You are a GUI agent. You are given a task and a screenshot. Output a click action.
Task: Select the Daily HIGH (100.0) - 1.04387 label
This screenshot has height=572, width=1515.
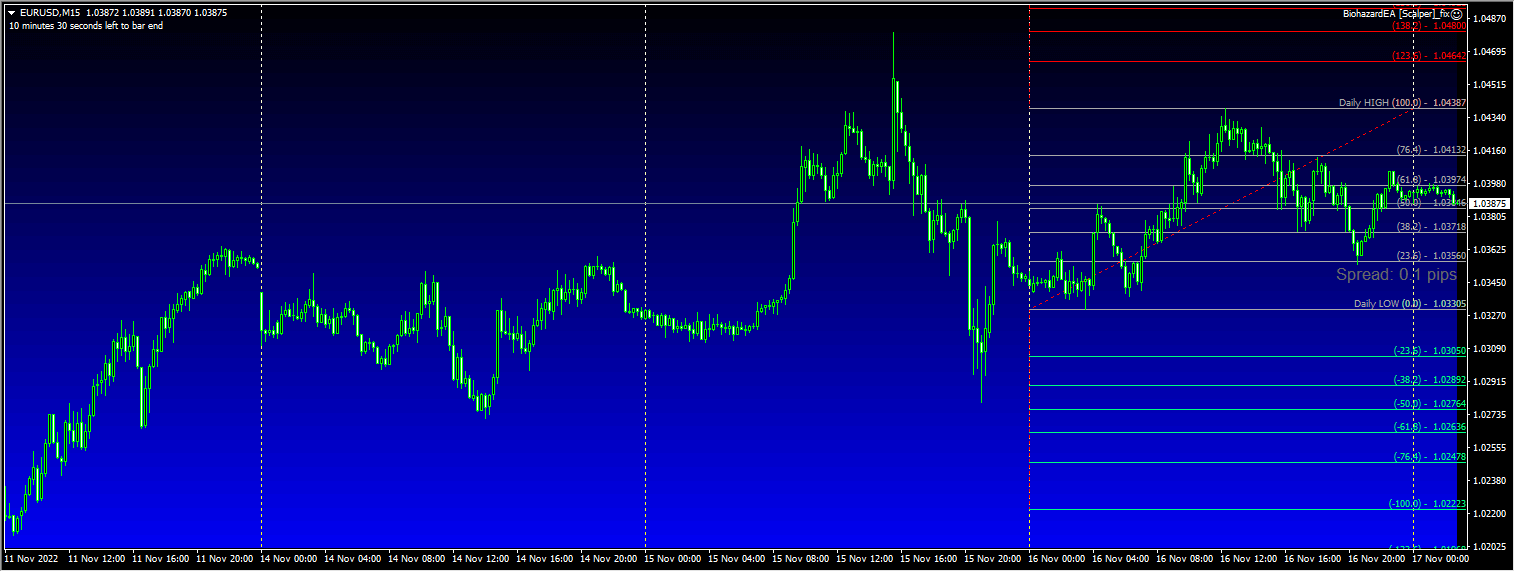(1402, 103)
